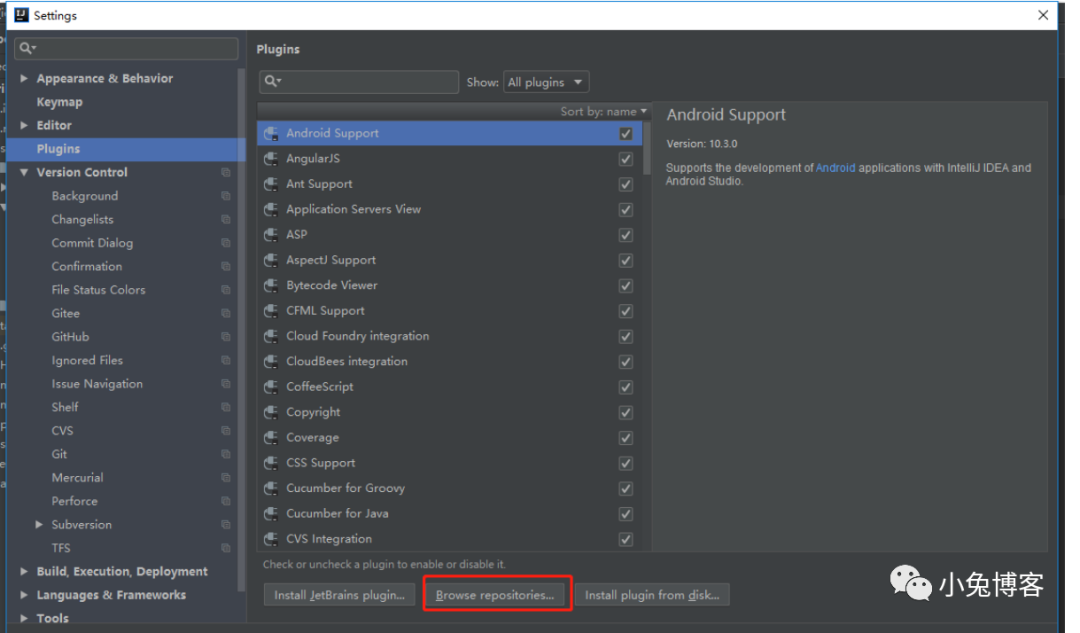Click the settings tree vertical scrollbar
Image resolution: width=1080 pixels, height=633 pixels.
point(241,329)
